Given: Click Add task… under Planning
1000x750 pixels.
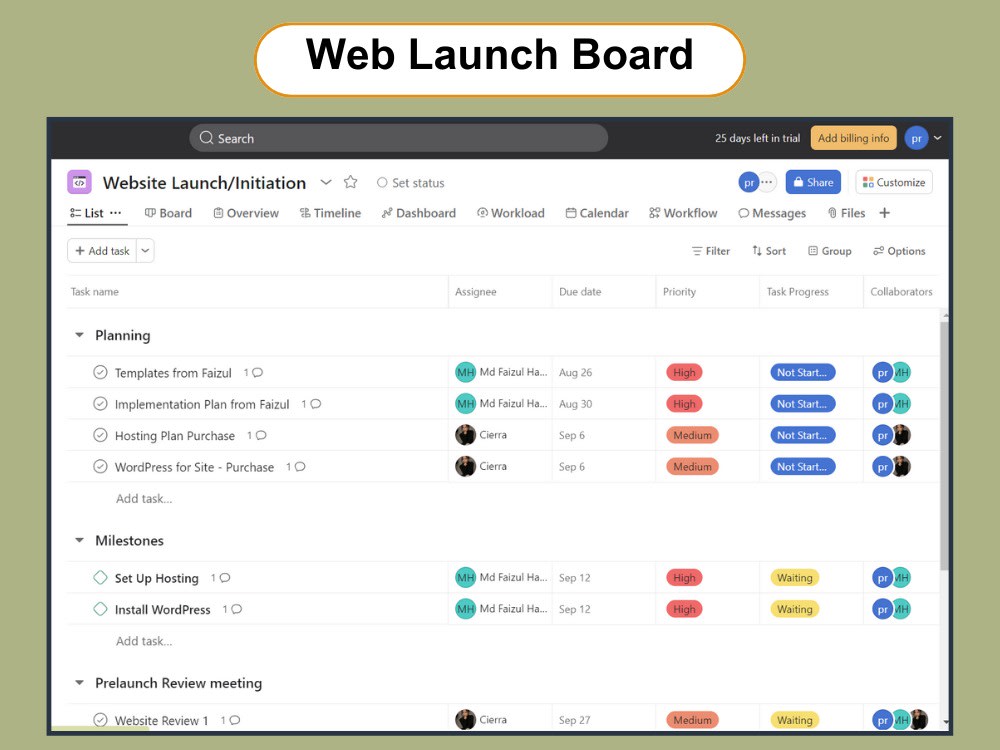Looking at the screenshot, I should (144, 499).
